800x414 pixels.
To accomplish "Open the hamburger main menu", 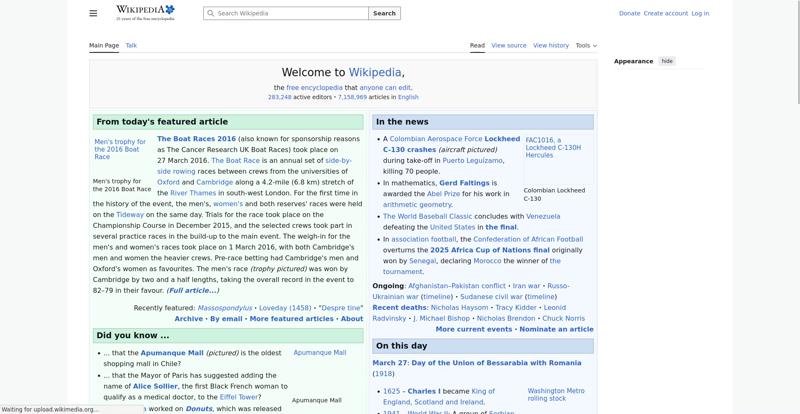I will pyautogui.click(x=93, y=13).
